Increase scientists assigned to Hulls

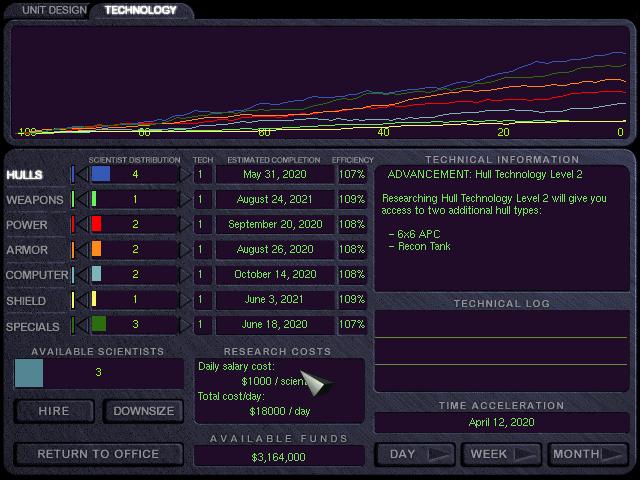pyautogui.click(x=184, y=175)
